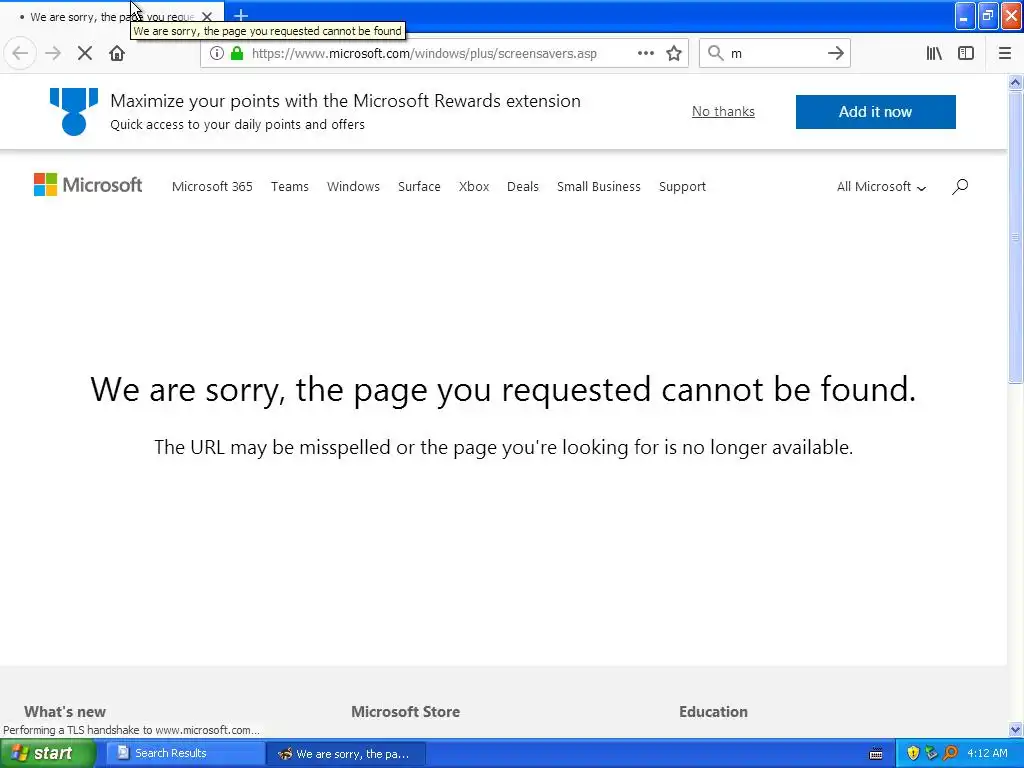The image size is (1024, 768).
Task: Restore down the Firefox window
Action: tap(988, 16)
